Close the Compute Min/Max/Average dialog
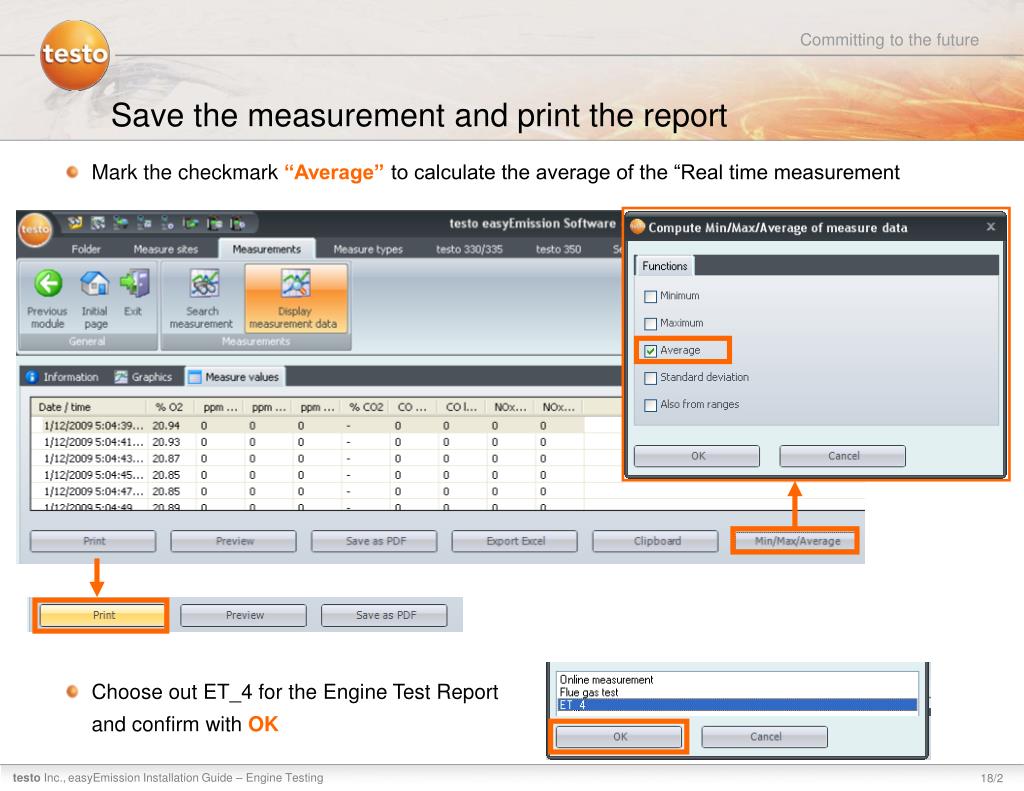 coord(991,227)
